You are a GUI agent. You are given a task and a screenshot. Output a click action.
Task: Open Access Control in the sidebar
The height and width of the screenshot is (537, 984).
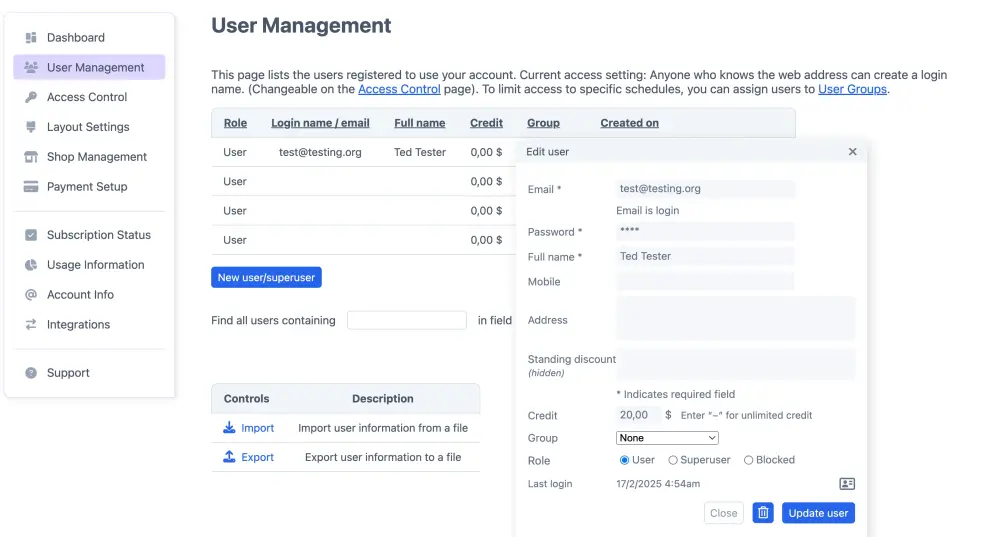pyautogui.click(x=87, y=97)
